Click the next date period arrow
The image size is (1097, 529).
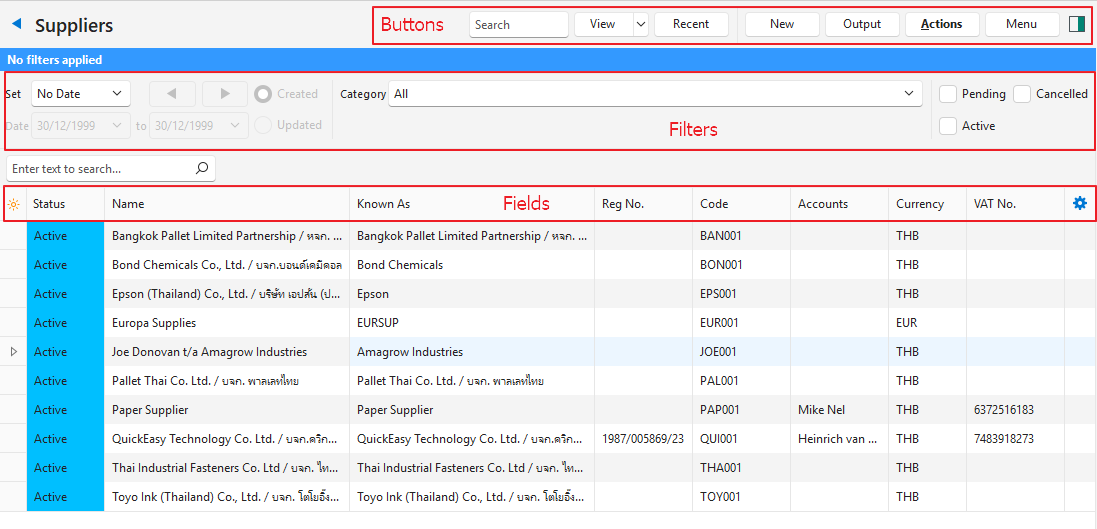[224, 94]
